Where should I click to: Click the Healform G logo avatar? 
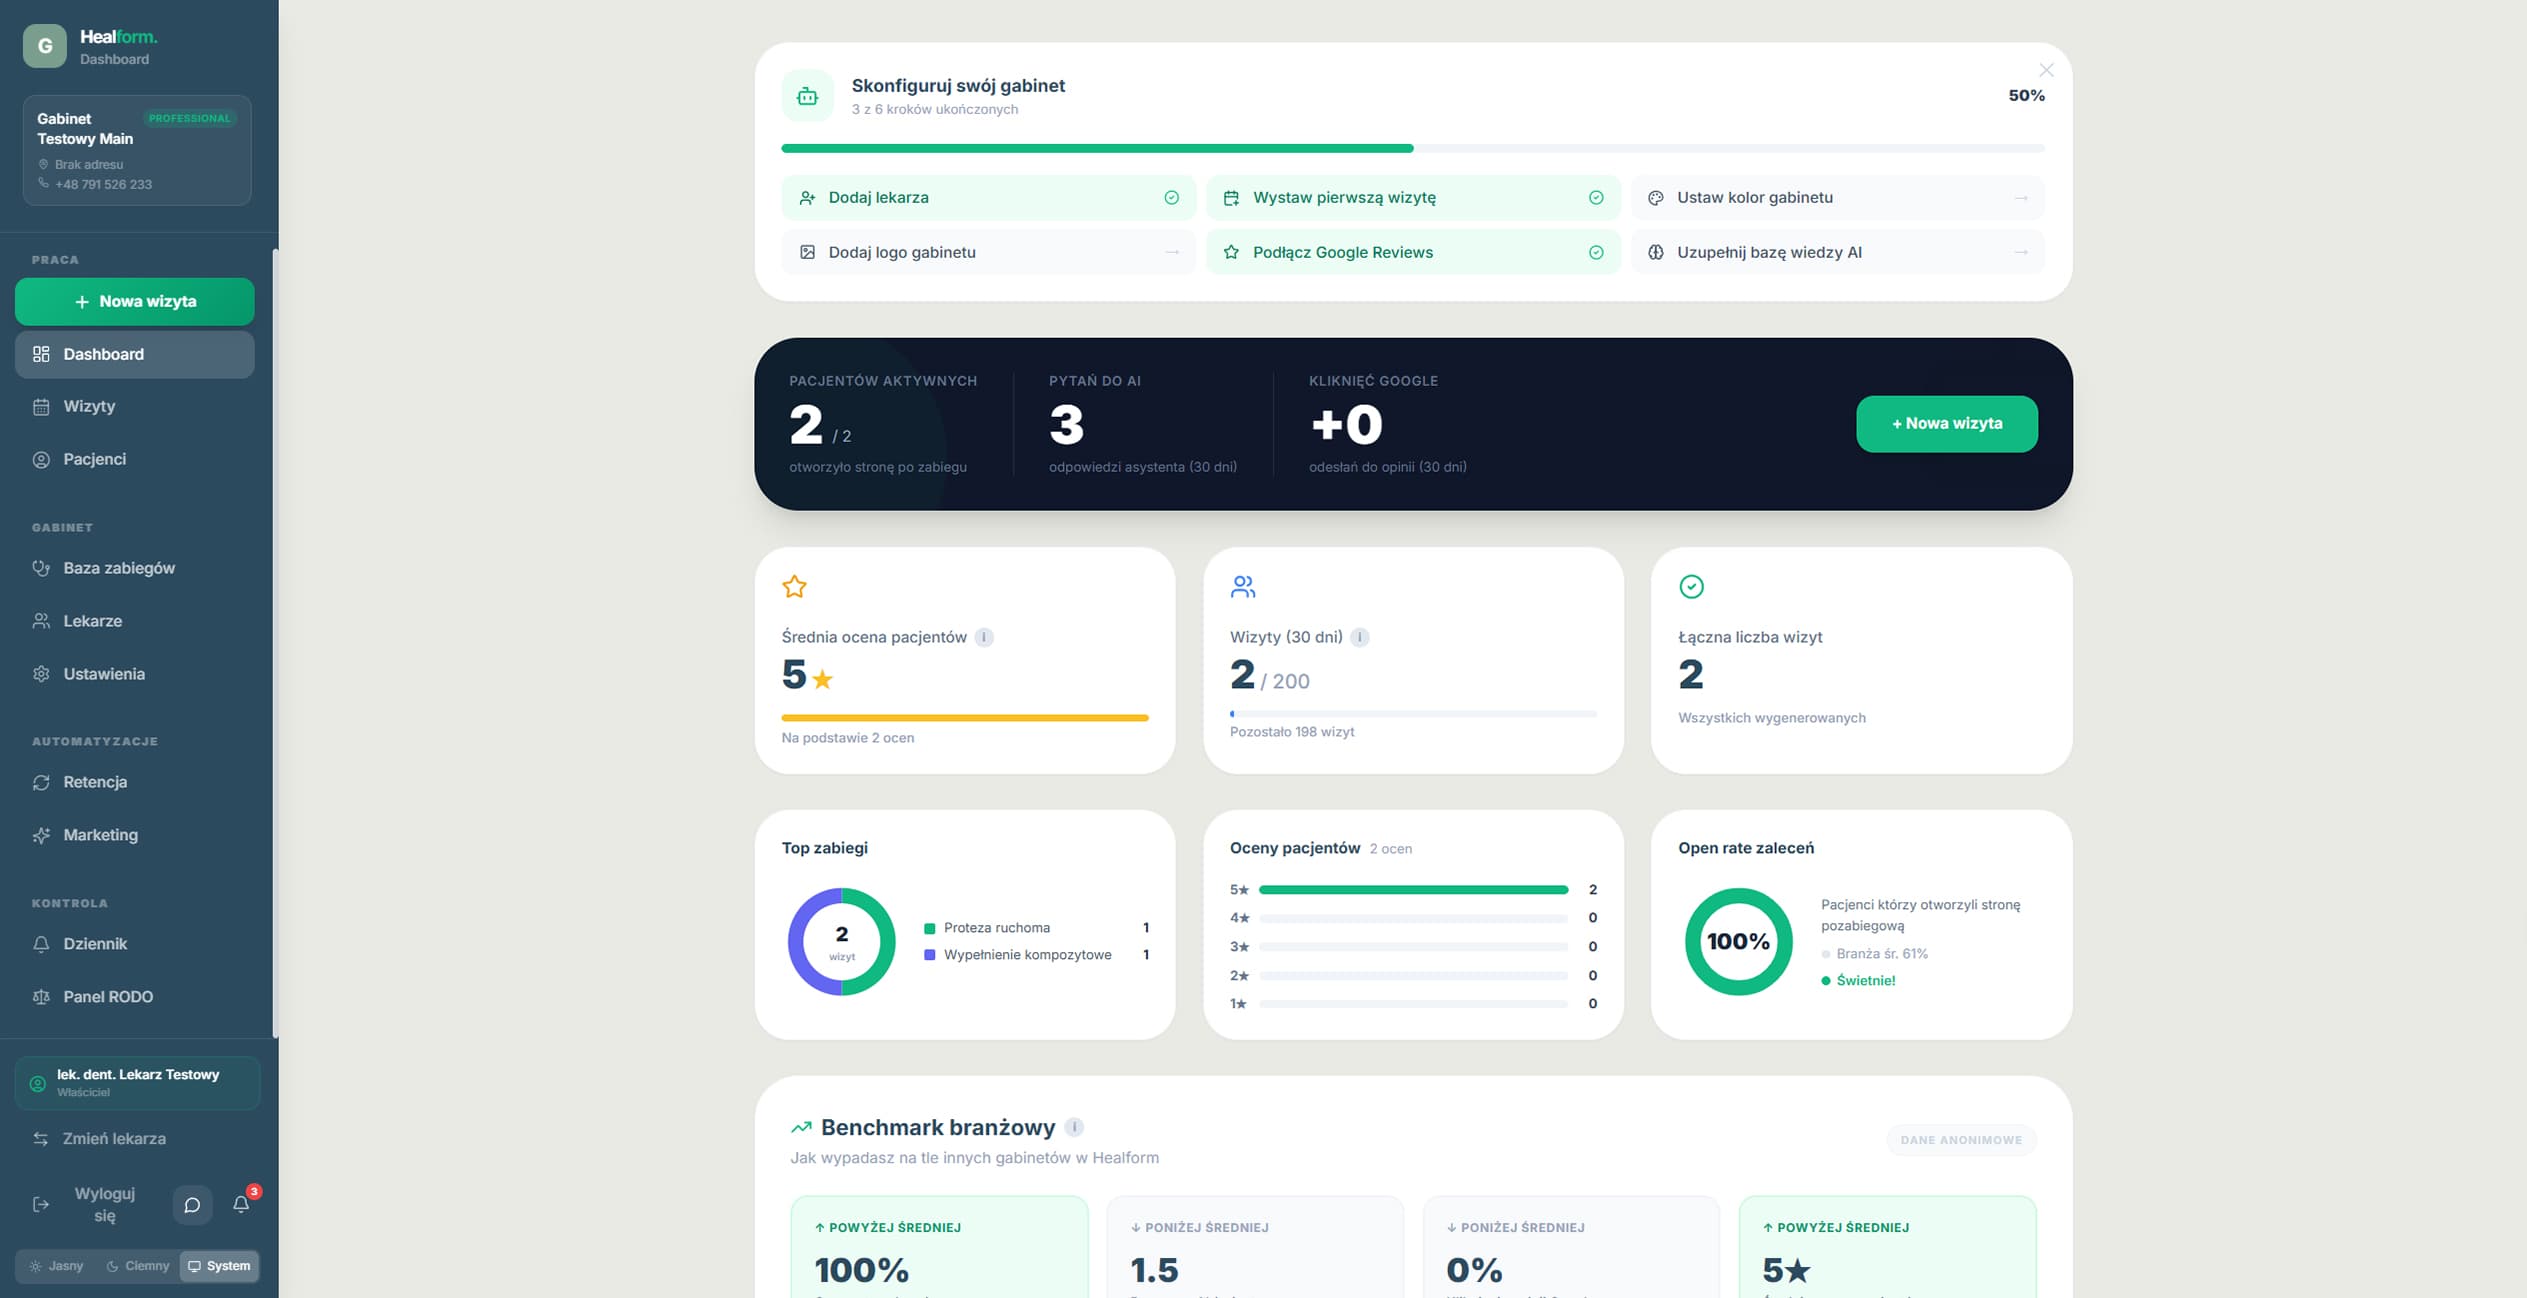45,46
